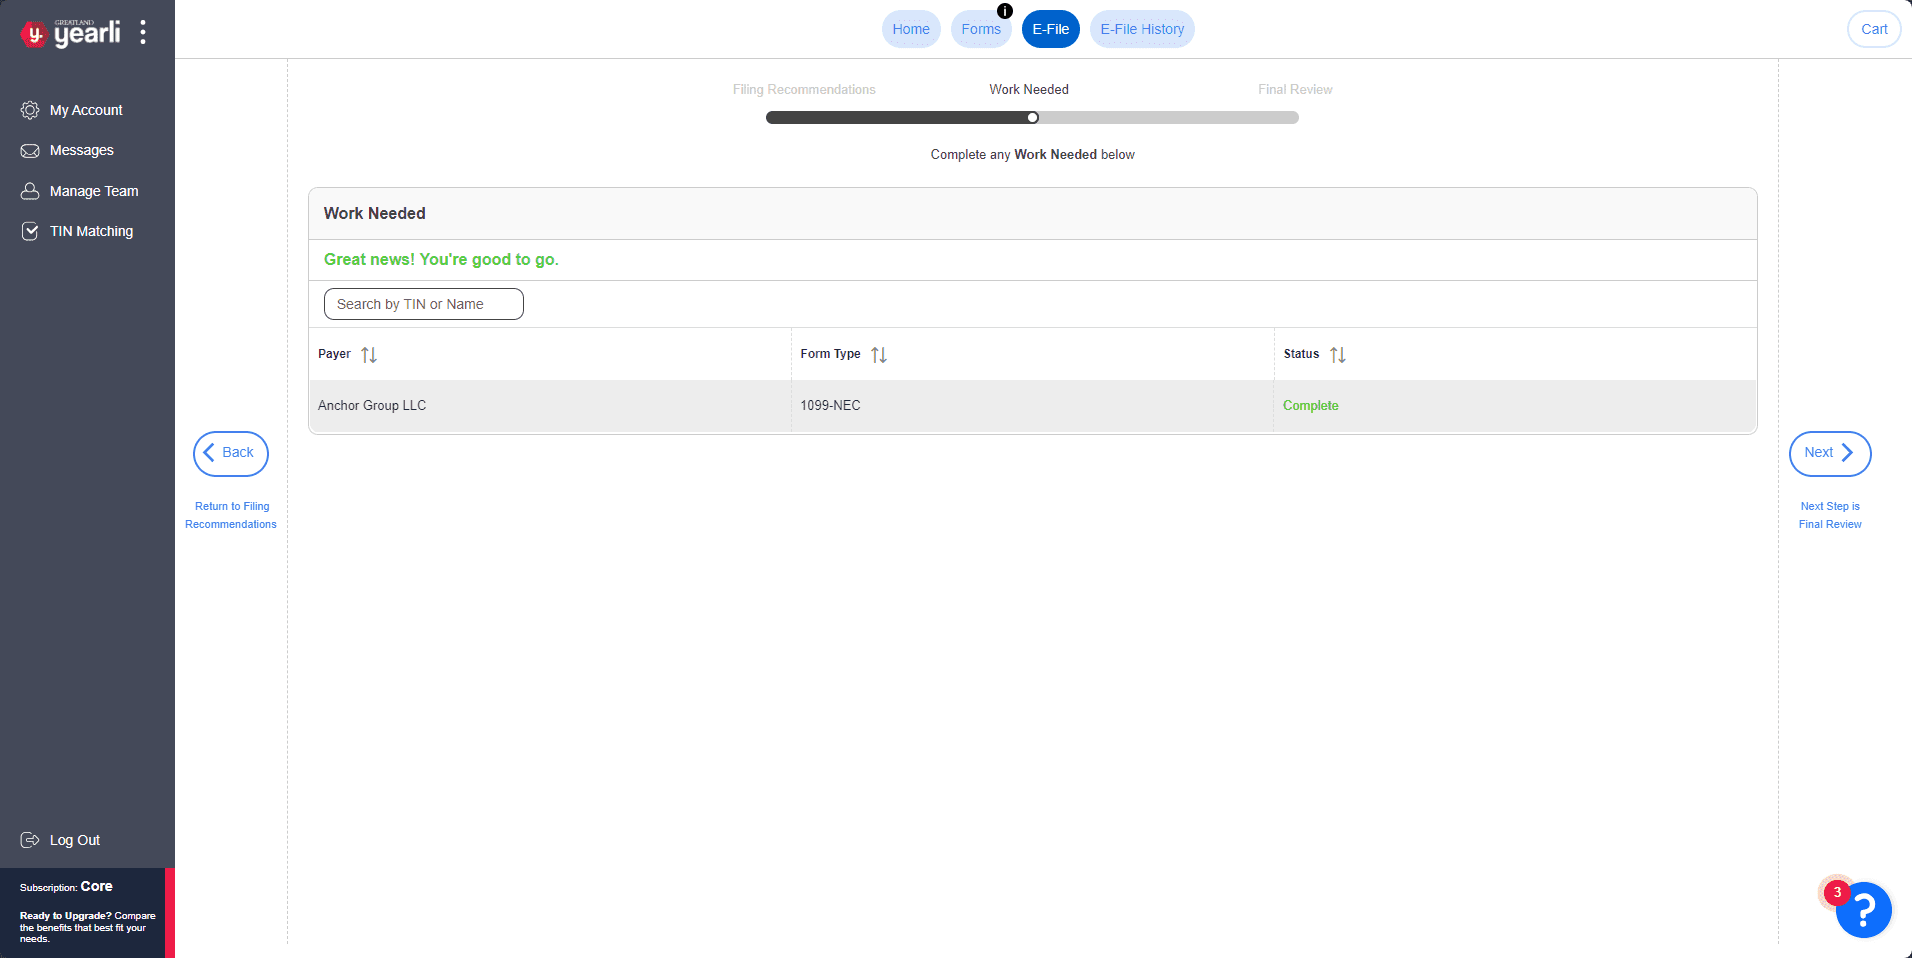Focus the Search by TIN or Name field
This screenshot has height=958, width=1912.
[x=423, y=304]
